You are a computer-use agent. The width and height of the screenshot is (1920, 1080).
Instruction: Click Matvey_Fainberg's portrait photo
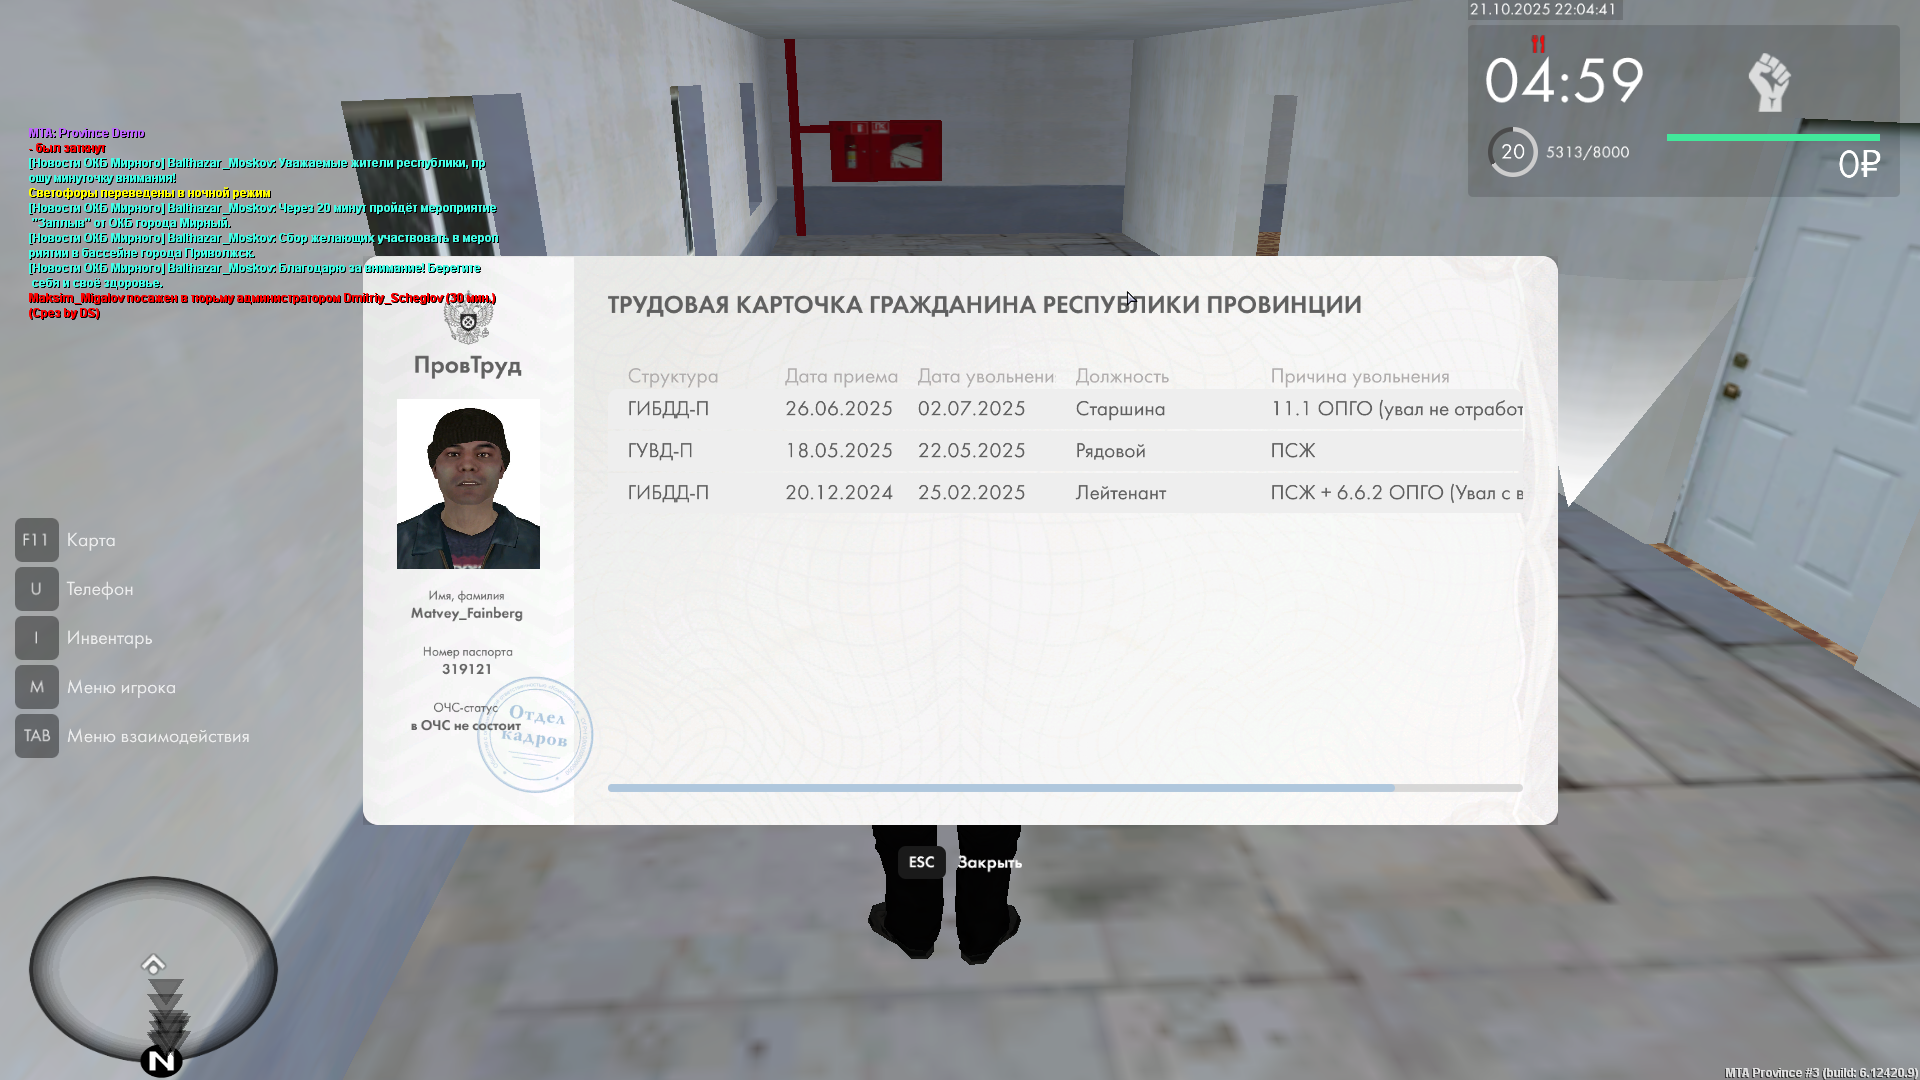[468, 484]
